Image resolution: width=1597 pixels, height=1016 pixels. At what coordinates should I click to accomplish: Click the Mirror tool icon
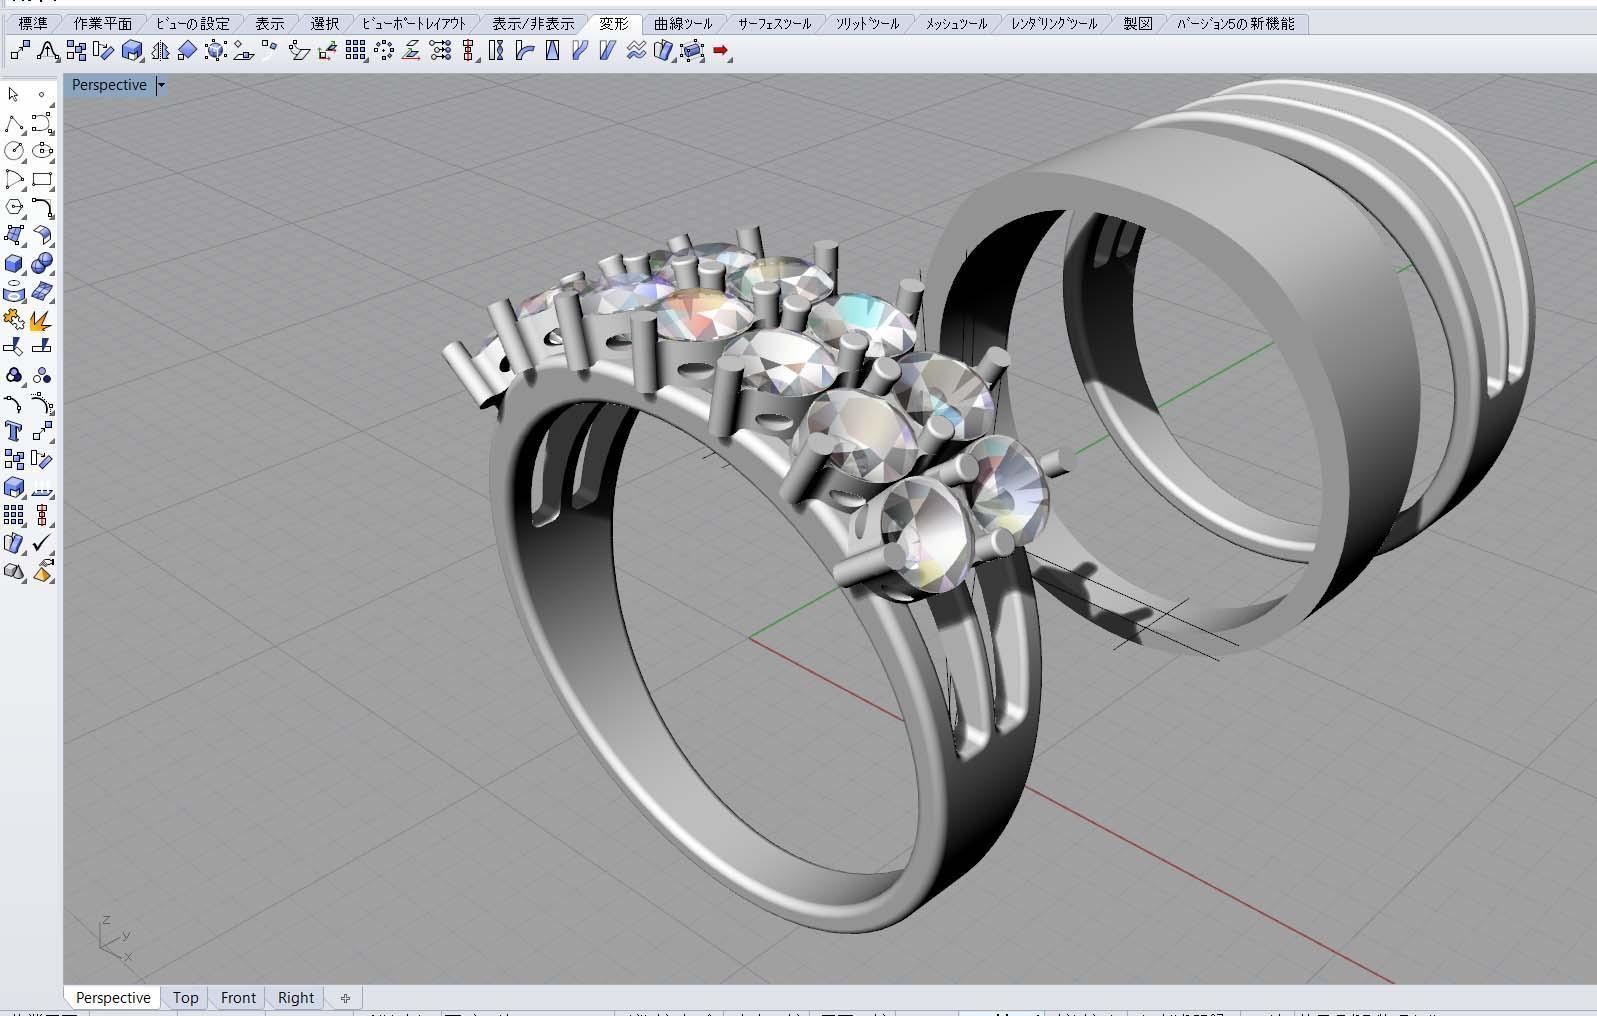(x=160, y=51)
